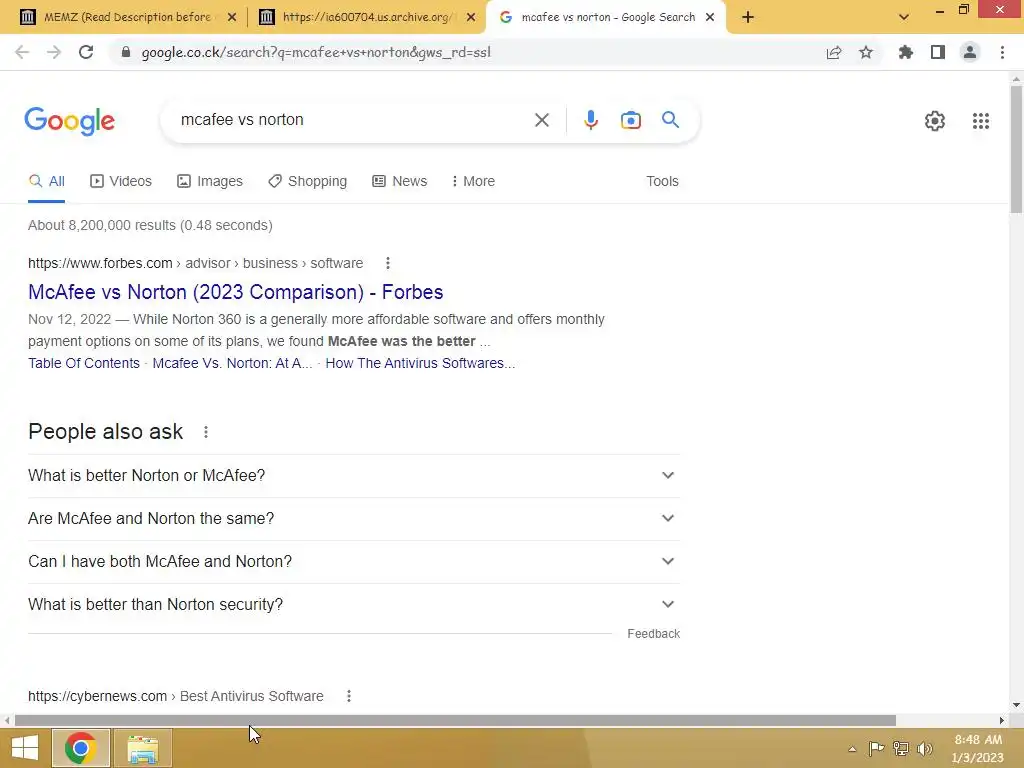Open Chrome three-dot menu
The width and height of the screenshot is (1024, 768).
pos(1002,52)
